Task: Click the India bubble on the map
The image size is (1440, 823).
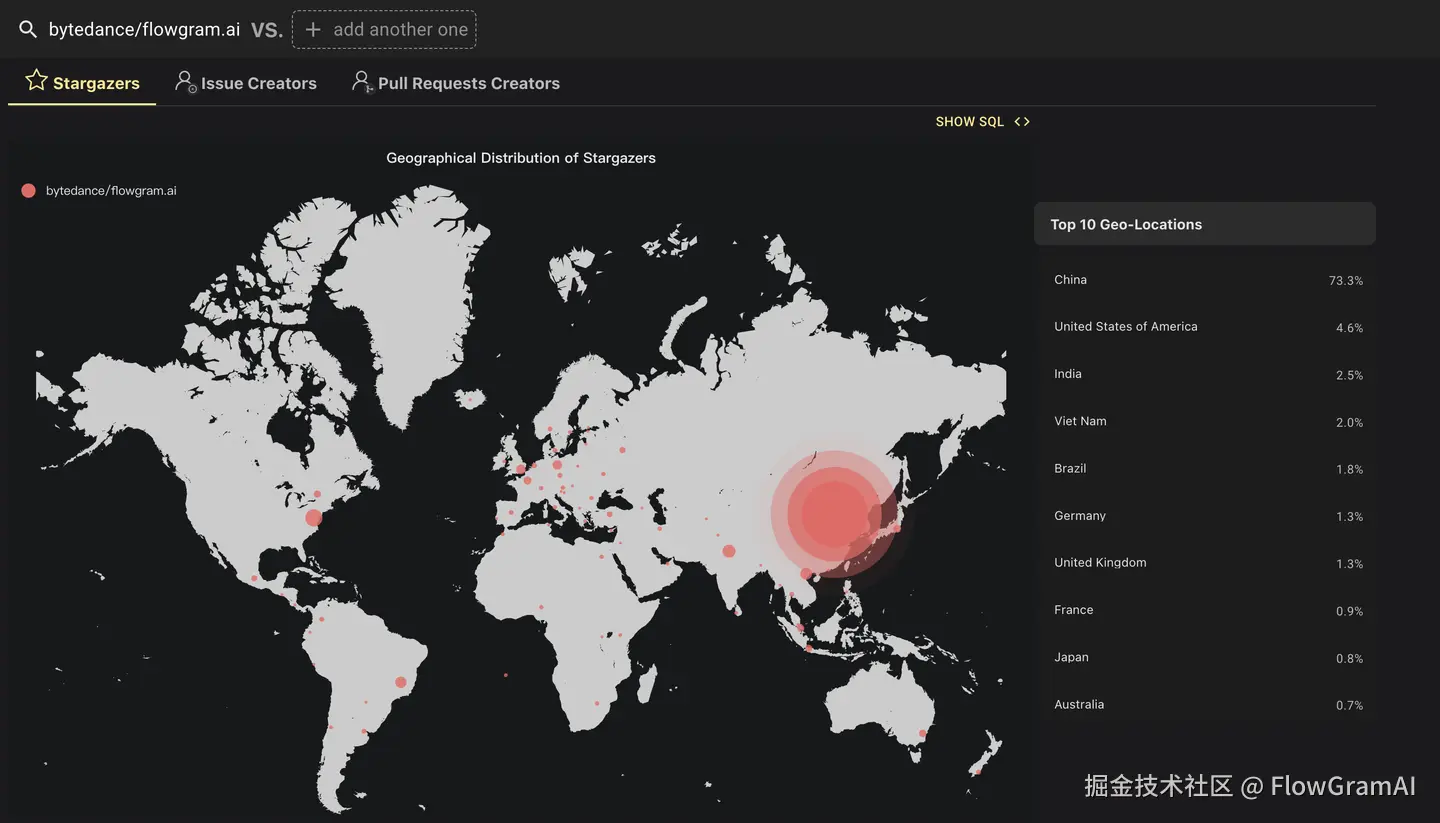Action: (x=729, y=551)
